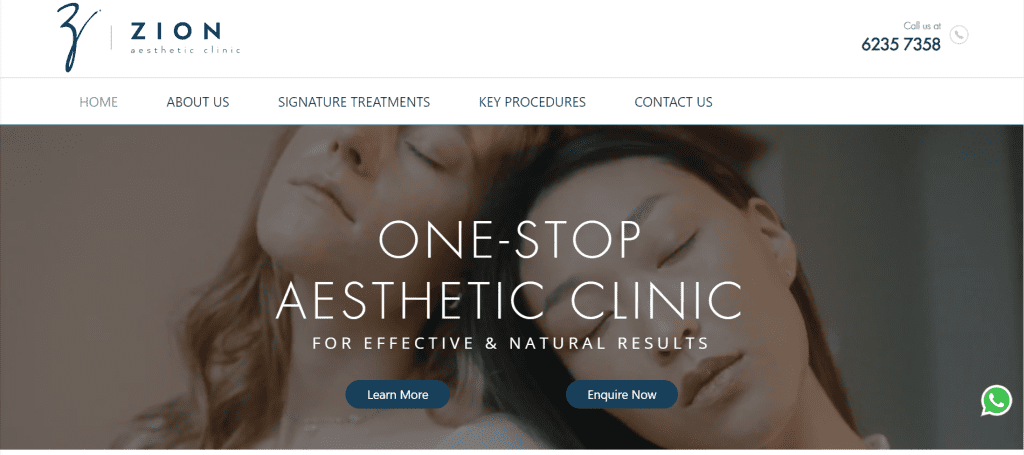Viewport: 1024px width, 455px height.
Task: Click the "aesthetic clinic" tagline under ZION
Action: pos(185,50)
